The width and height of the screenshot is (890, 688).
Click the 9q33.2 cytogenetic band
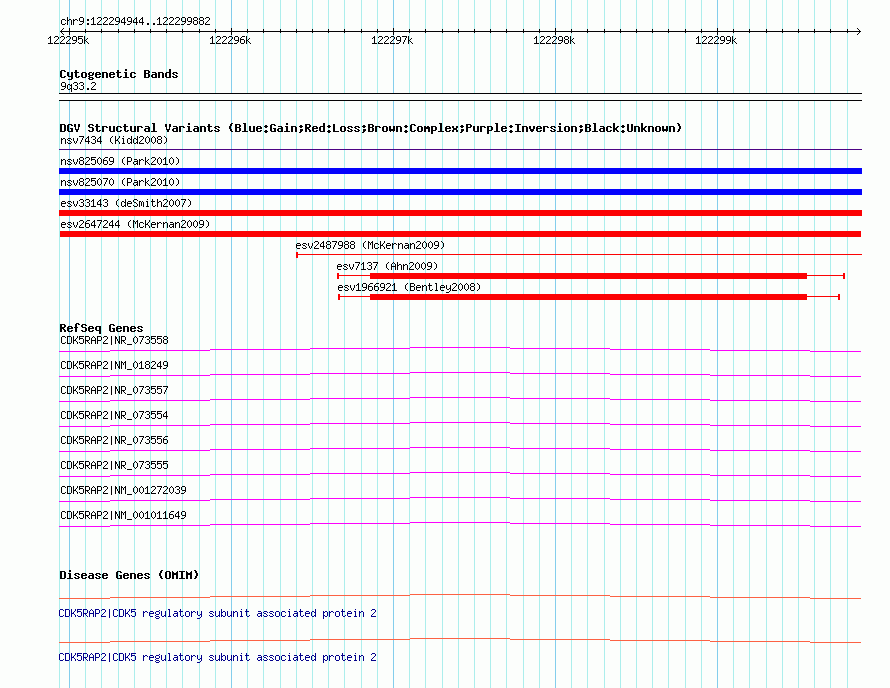coord(460,97)
